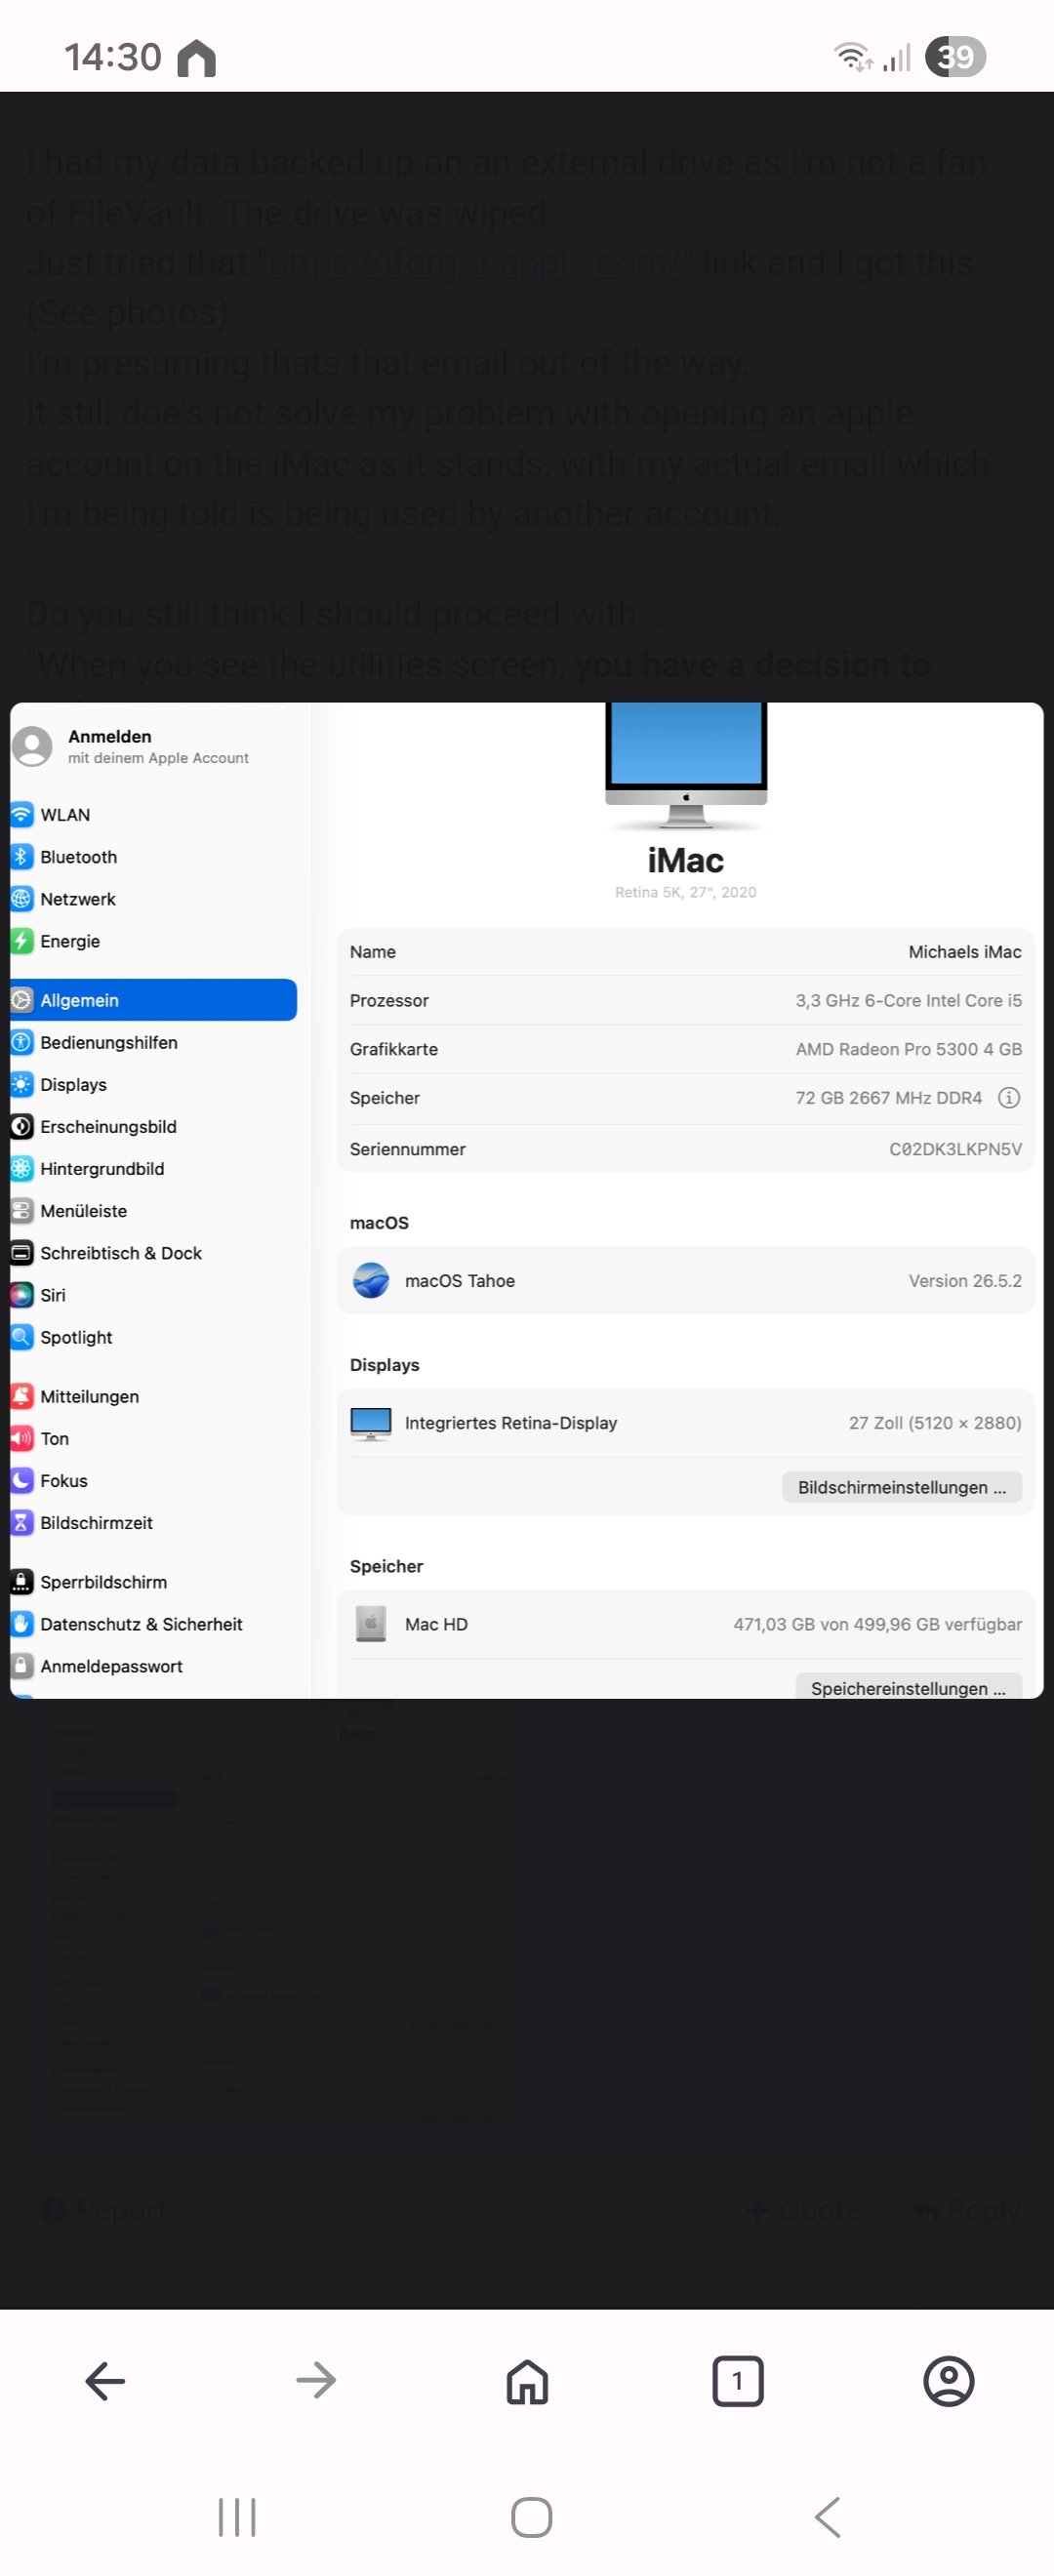
Task: Click the Prozessor label
Action: (x=389, y=999)
